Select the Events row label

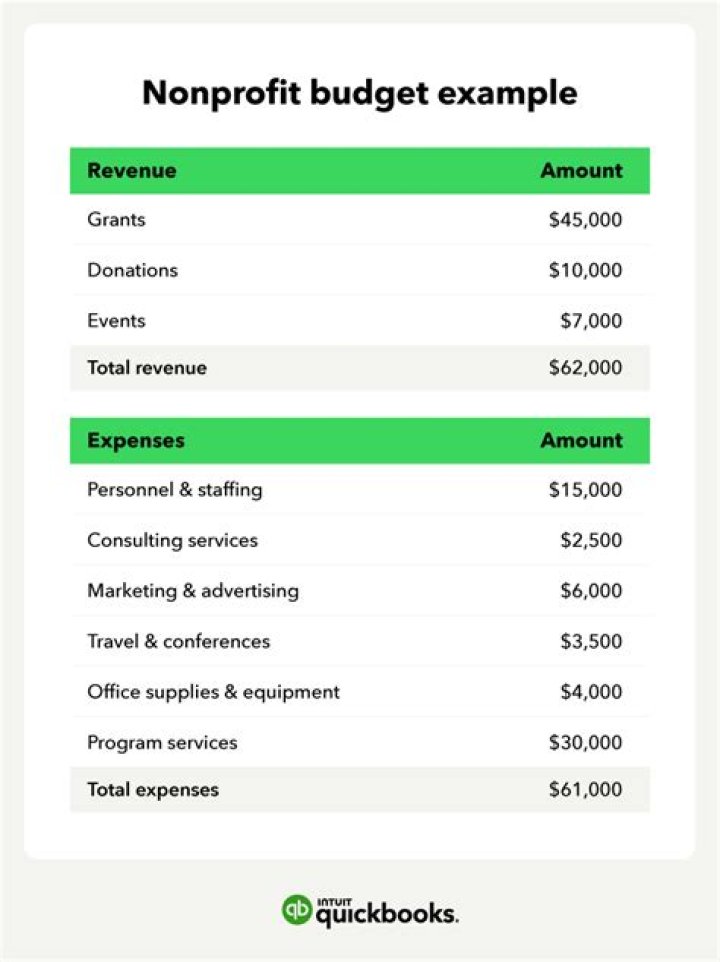116,321
